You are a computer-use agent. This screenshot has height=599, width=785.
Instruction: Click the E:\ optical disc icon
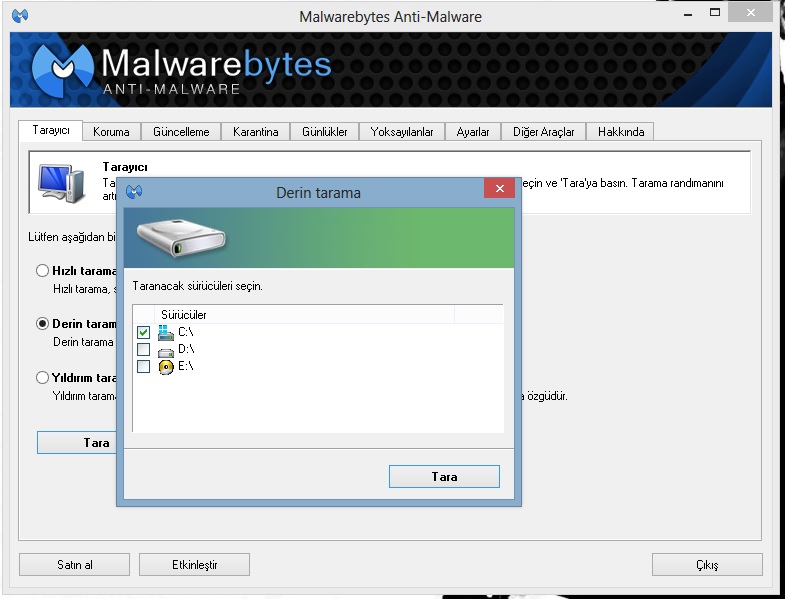(x=166, y=367)
